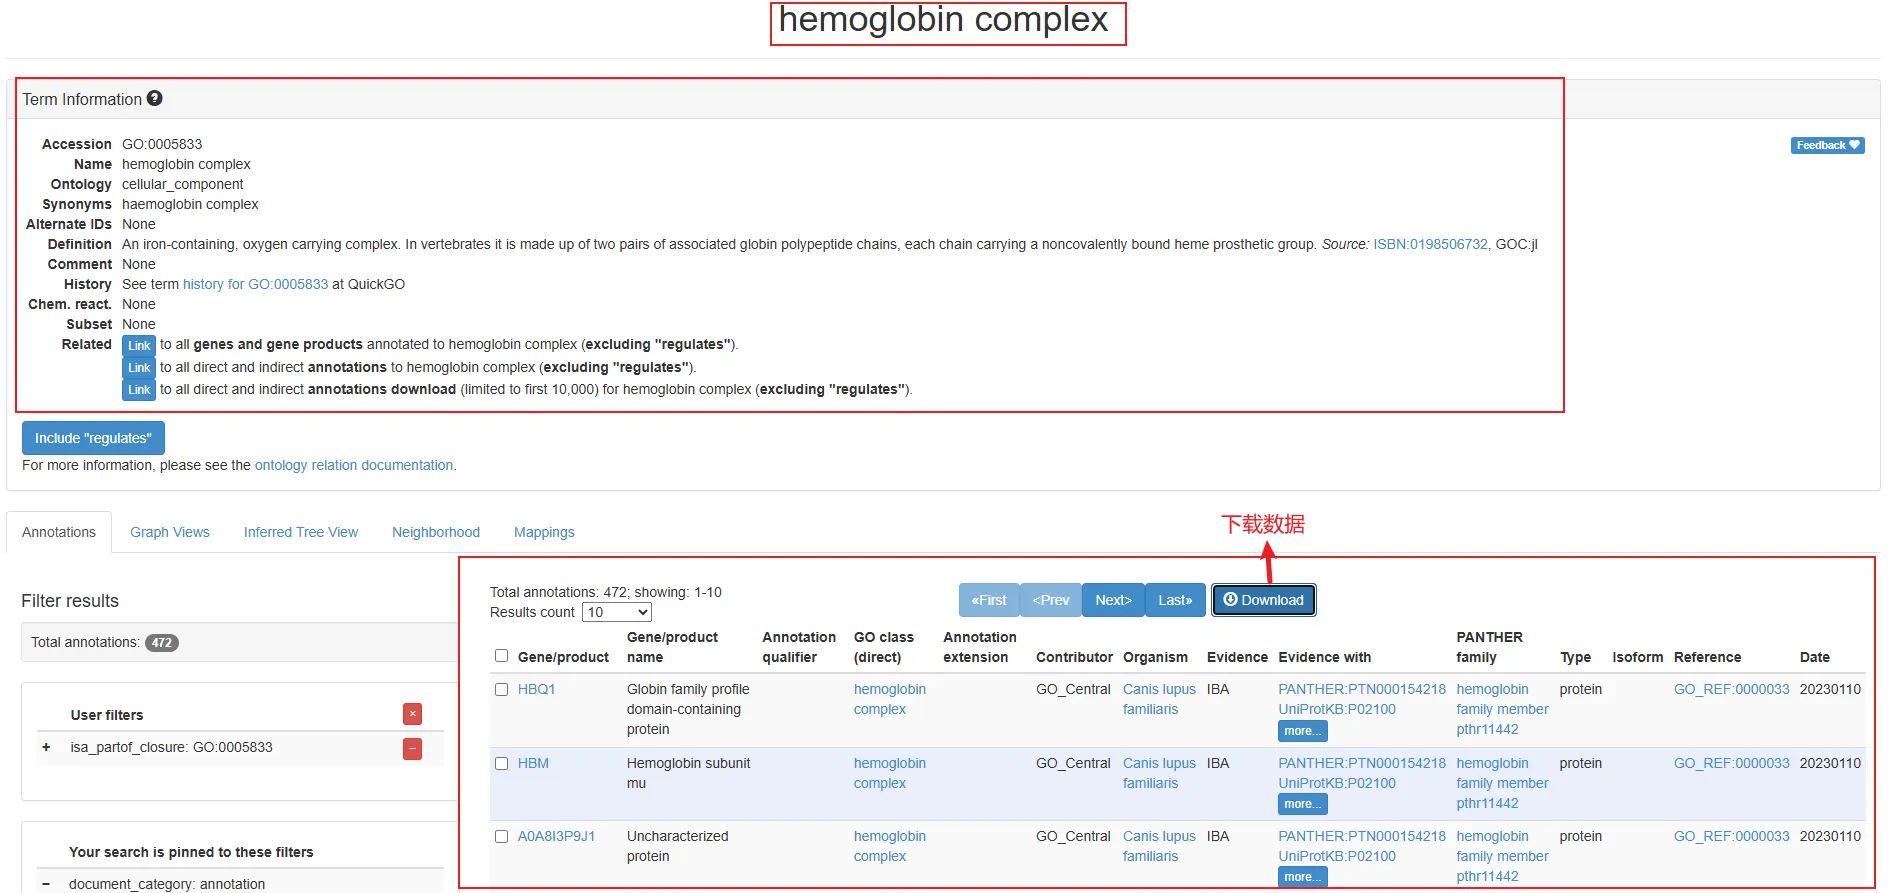This screenshot has height=893, width=1892.
Task: Open Link to annotations download
Action: pos(139,390)
